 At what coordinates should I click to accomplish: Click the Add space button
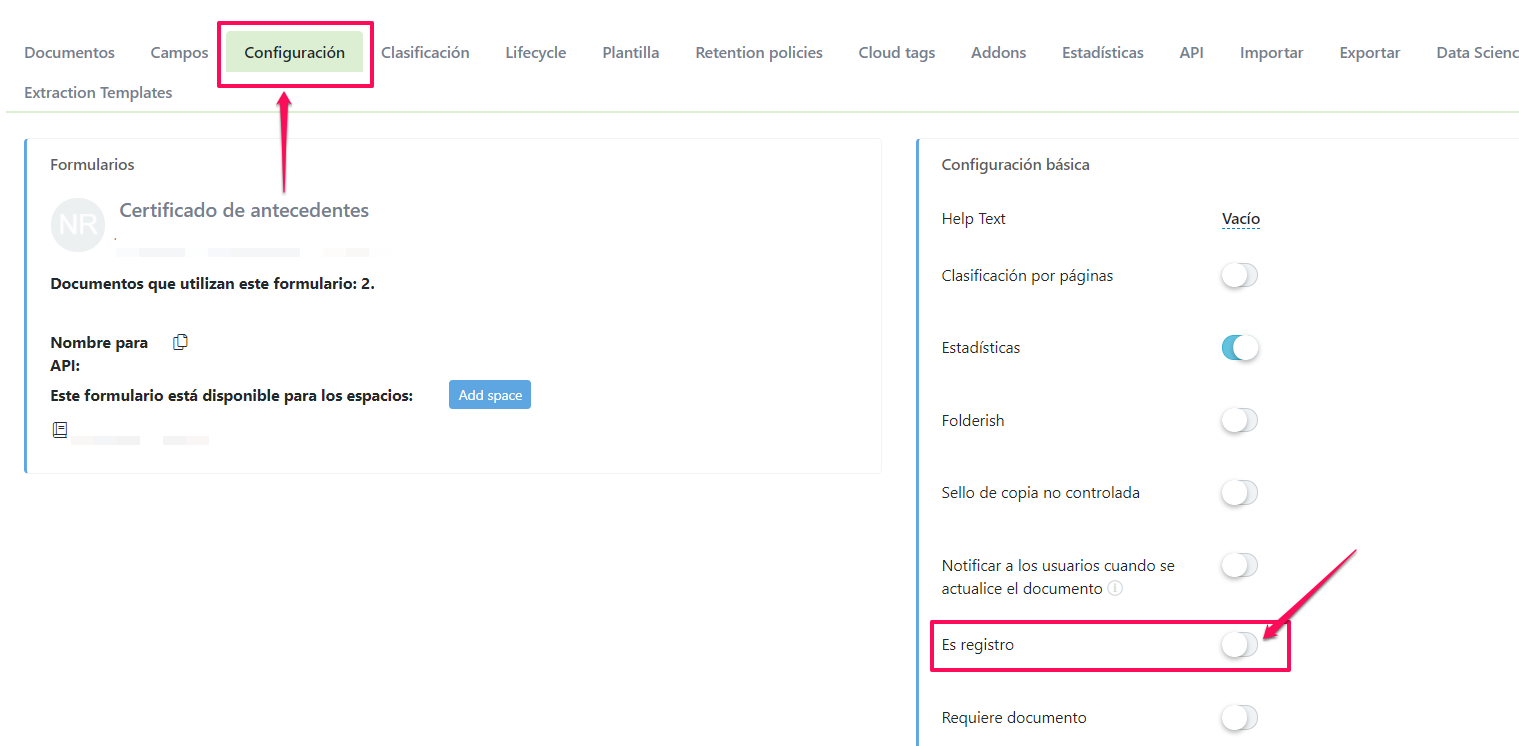(x=489, y=395)
